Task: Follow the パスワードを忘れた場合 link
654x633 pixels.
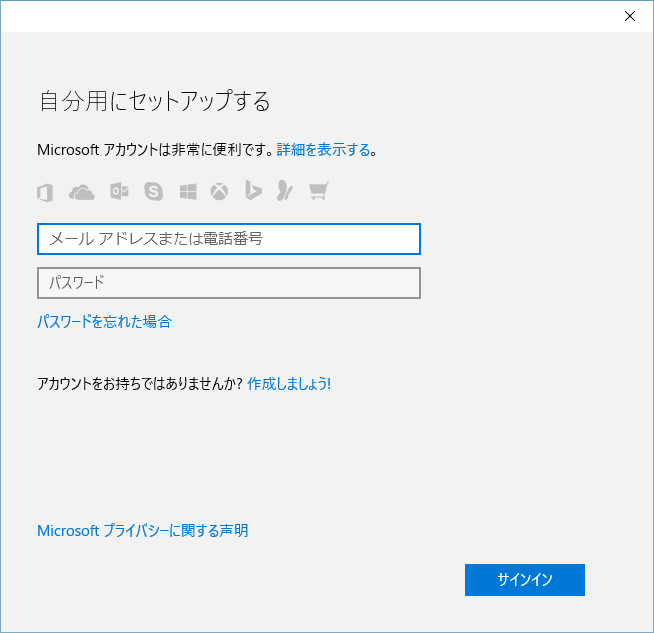Action: pyautogui.click(x=104, y=321)
